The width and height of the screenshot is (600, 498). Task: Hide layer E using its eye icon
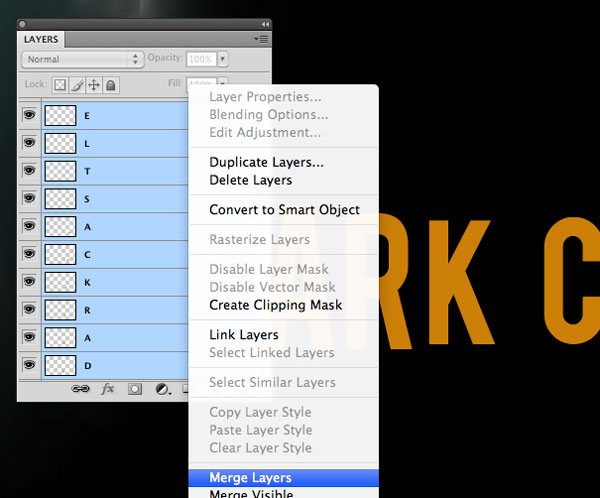29,114
